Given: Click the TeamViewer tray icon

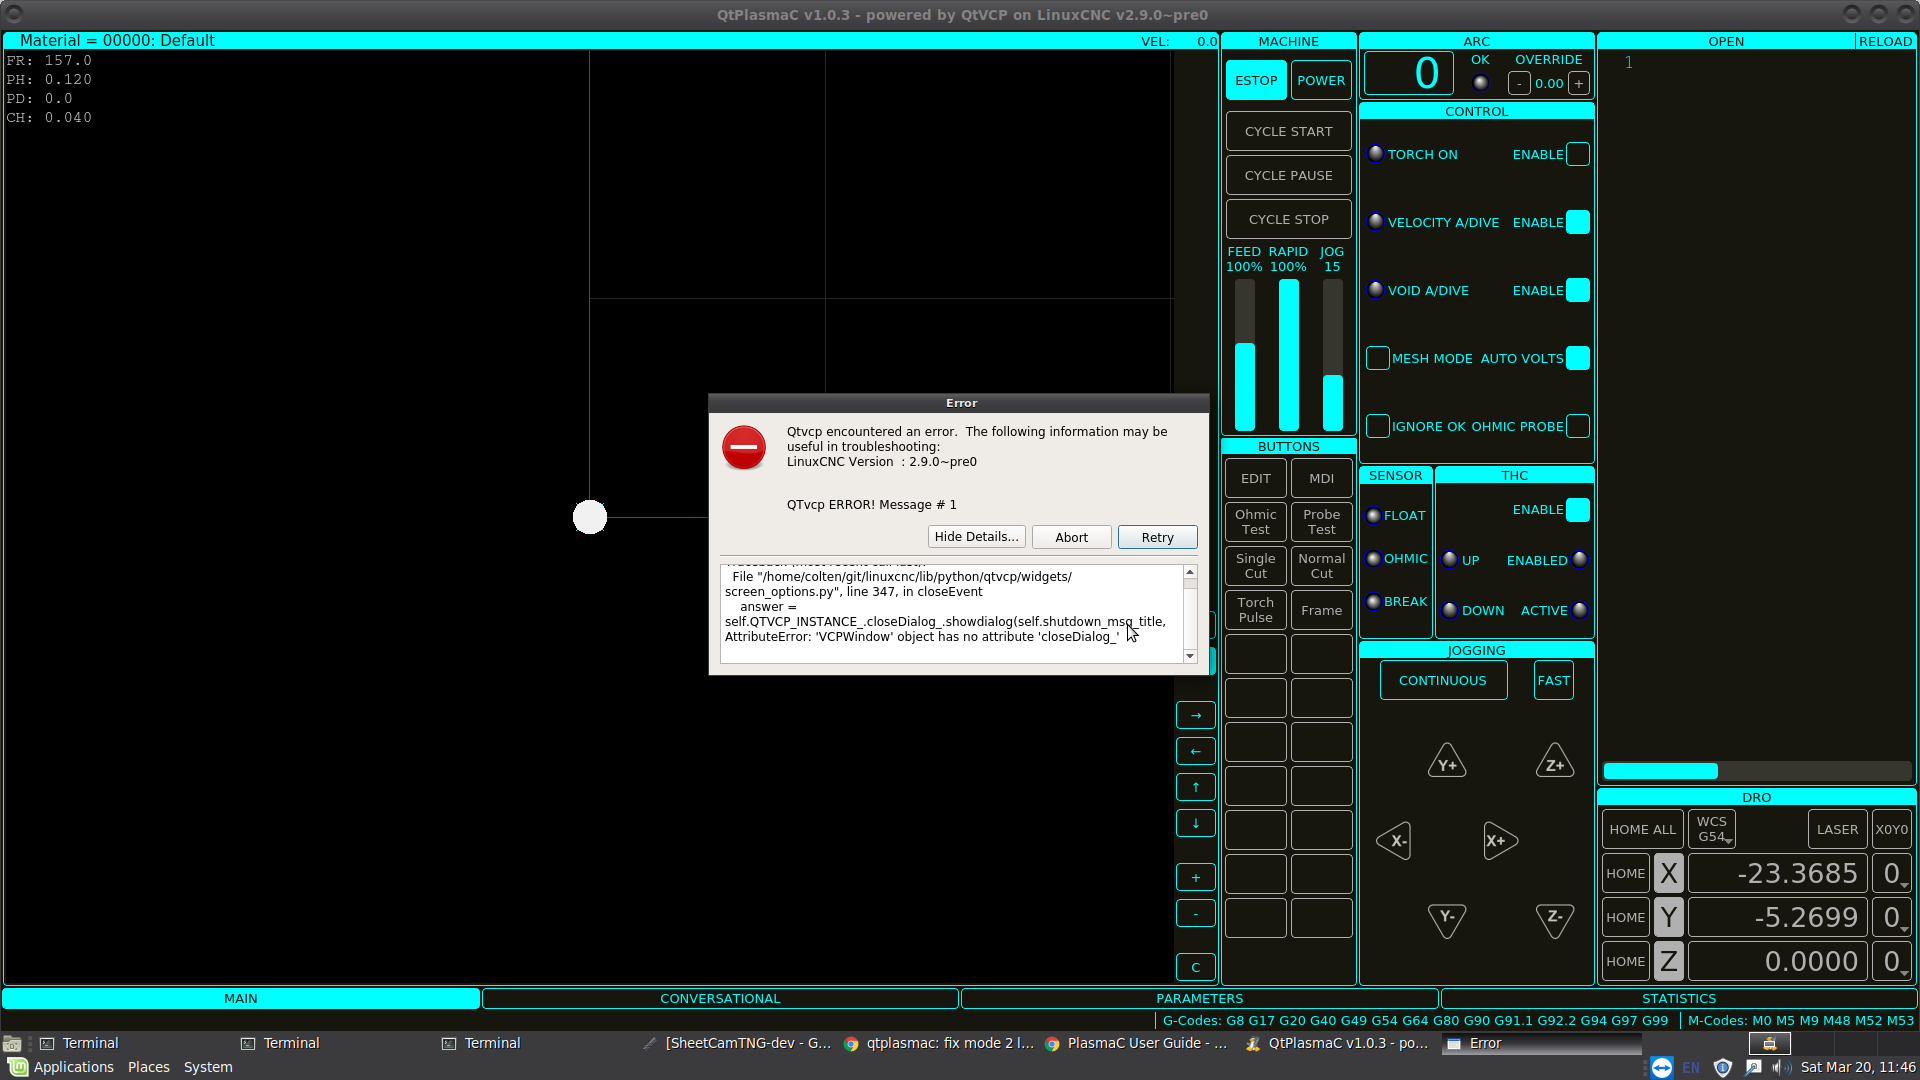Looking at the screenshot, I should (1661, 1067).
